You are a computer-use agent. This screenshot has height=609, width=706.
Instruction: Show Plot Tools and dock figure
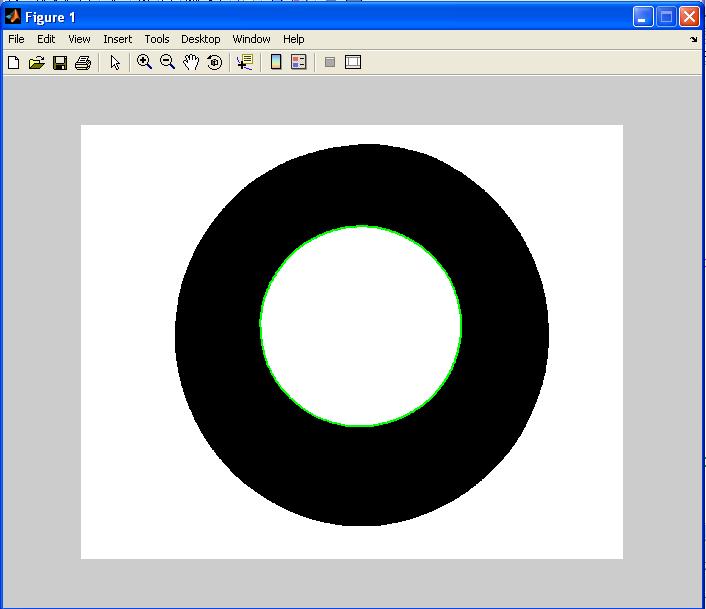[352, 62]
